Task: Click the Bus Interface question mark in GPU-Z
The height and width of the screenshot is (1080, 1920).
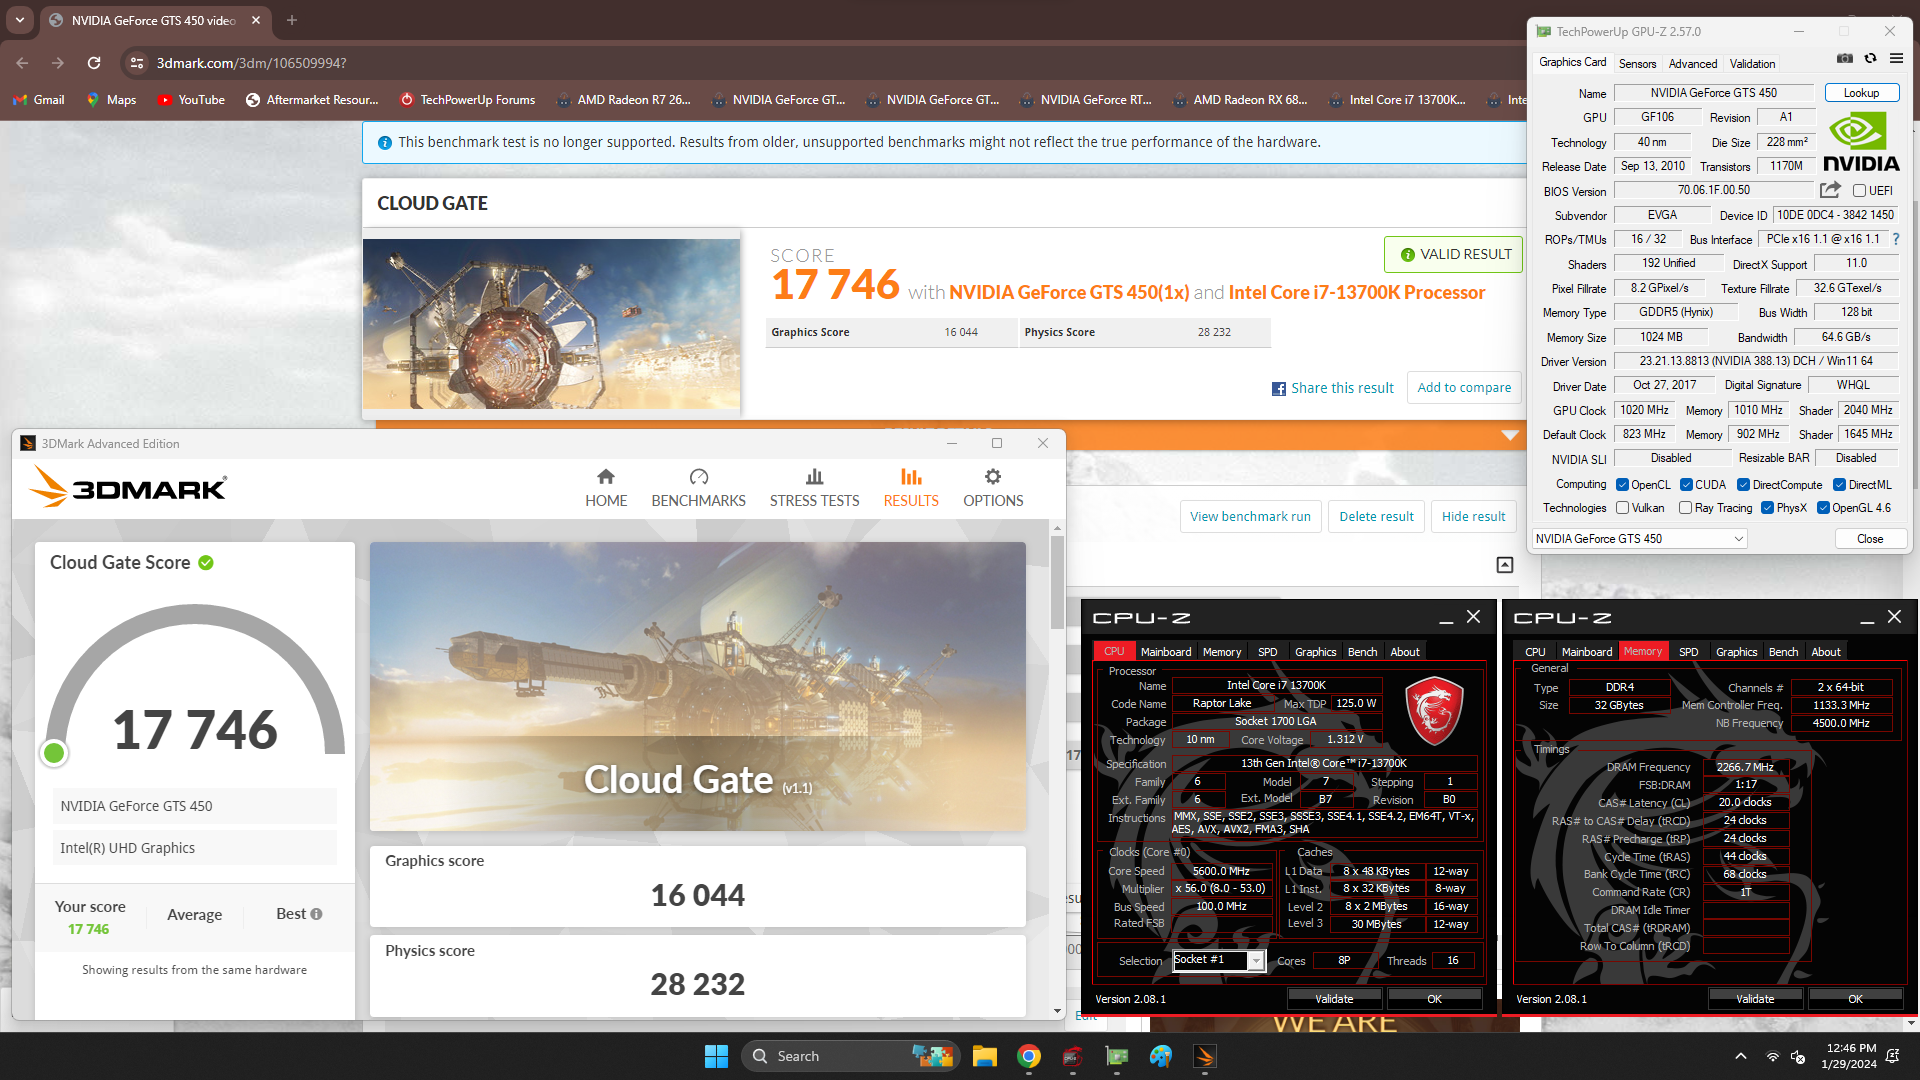Action: tap(1896, 239)
